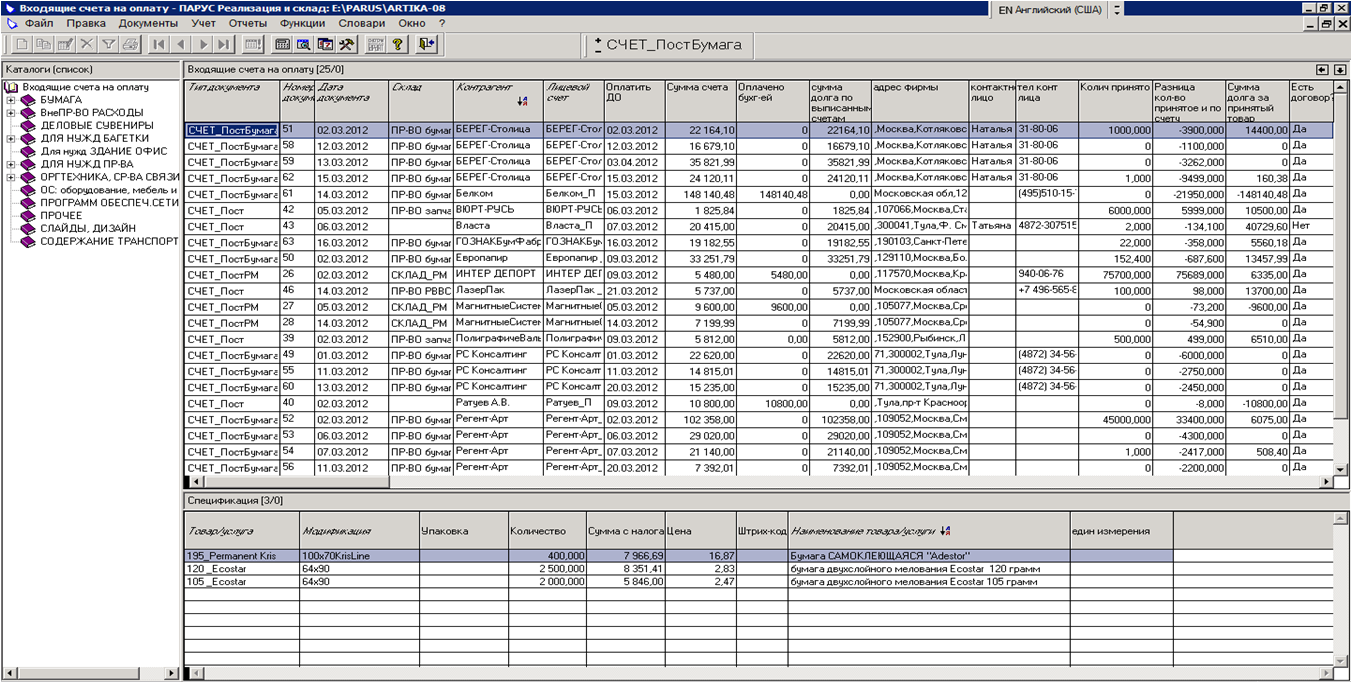This screenshot has height=682, width=1352.
Task: Go to next record arrow icon
Action: tap(203, 44)
